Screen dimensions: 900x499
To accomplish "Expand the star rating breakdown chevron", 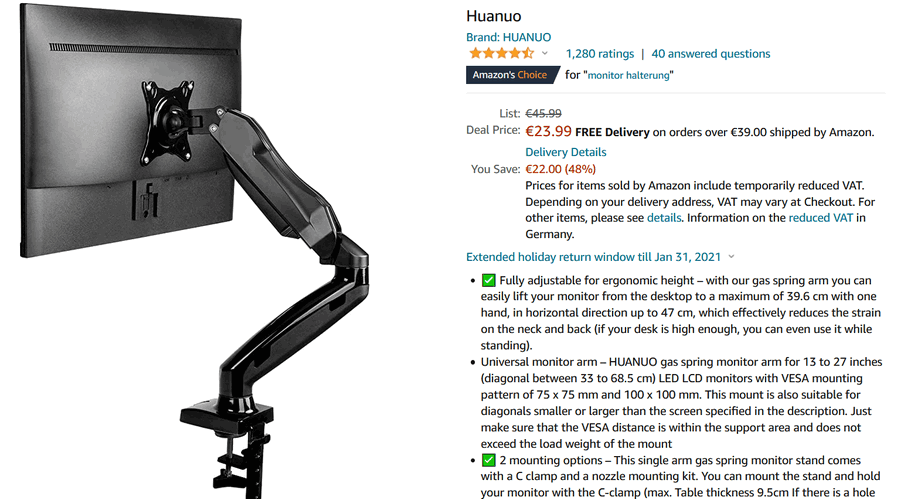I will (x=545, y=53).
